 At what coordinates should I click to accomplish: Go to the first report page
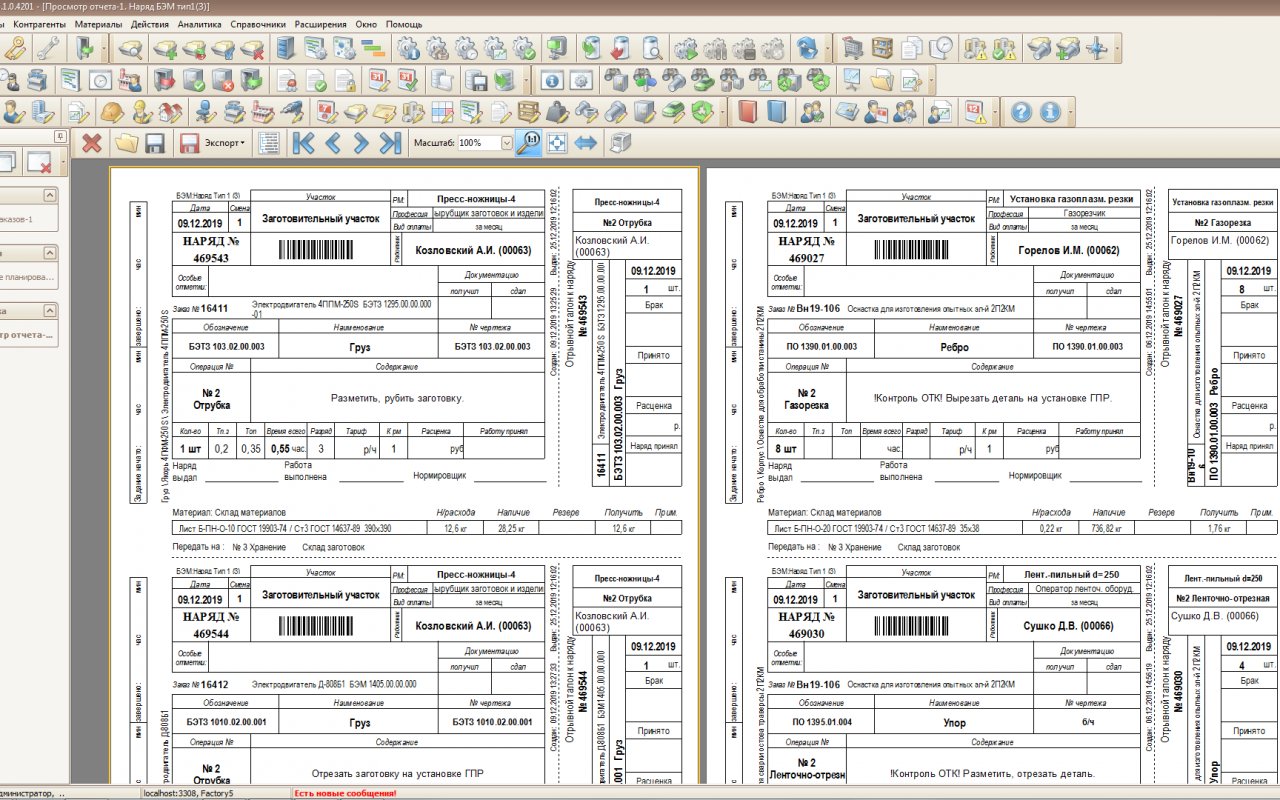(x=303, y=143)
